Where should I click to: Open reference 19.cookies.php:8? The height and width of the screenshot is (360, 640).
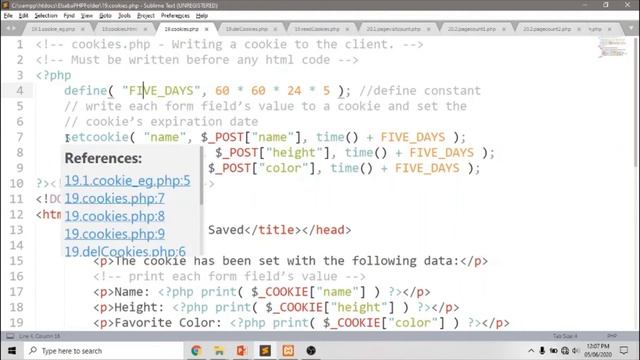click(114, 216)
